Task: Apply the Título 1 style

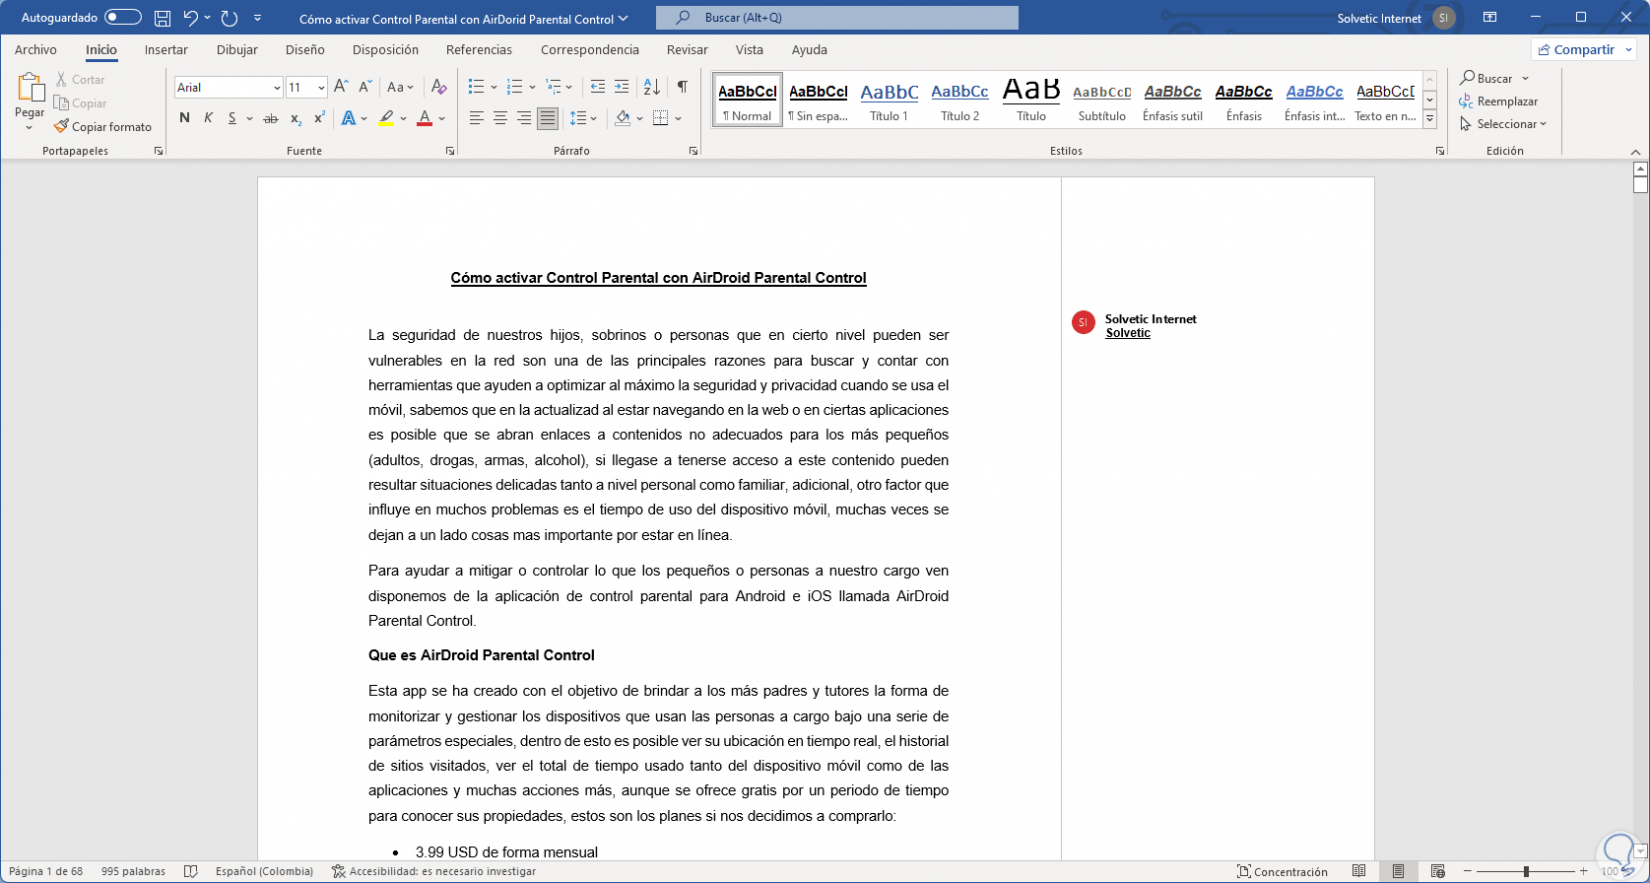Action: coord(889,100)
